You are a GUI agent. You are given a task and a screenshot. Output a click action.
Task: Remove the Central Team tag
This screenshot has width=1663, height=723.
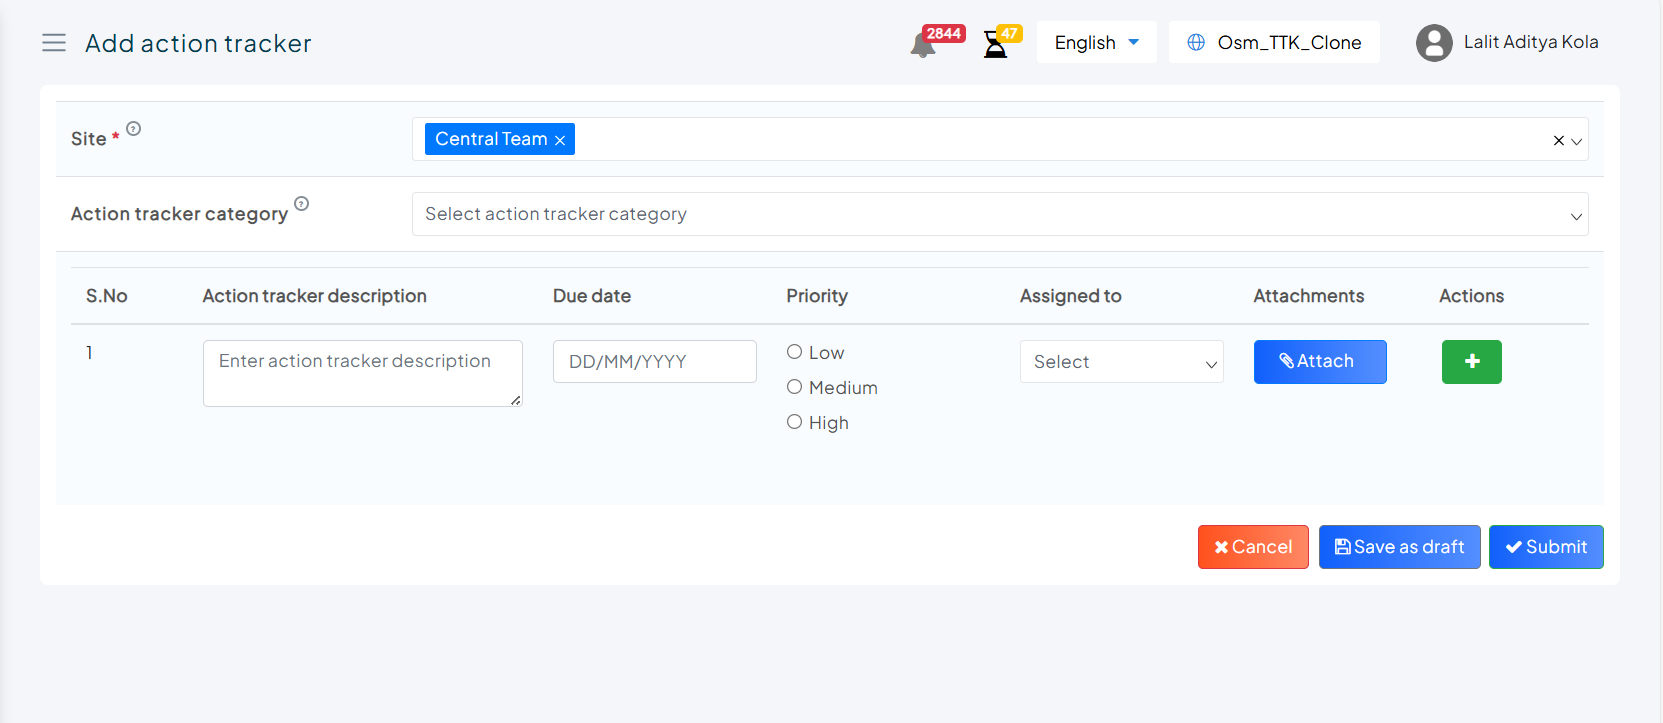[x=560, y=140]
